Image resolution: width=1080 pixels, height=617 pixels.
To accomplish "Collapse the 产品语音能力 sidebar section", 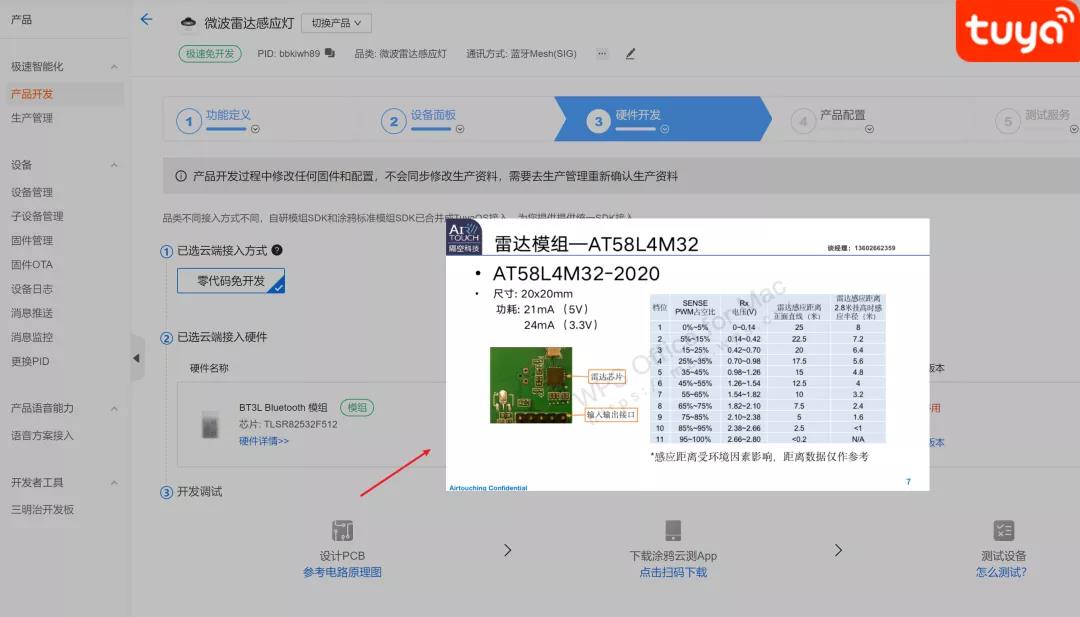I will click(x=114, y=408).
